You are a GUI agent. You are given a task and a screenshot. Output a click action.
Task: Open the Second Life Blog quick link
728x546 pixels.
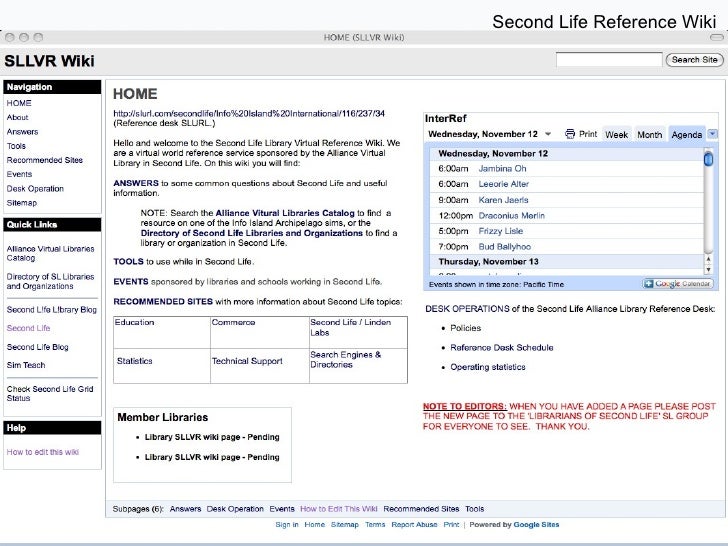37,347
